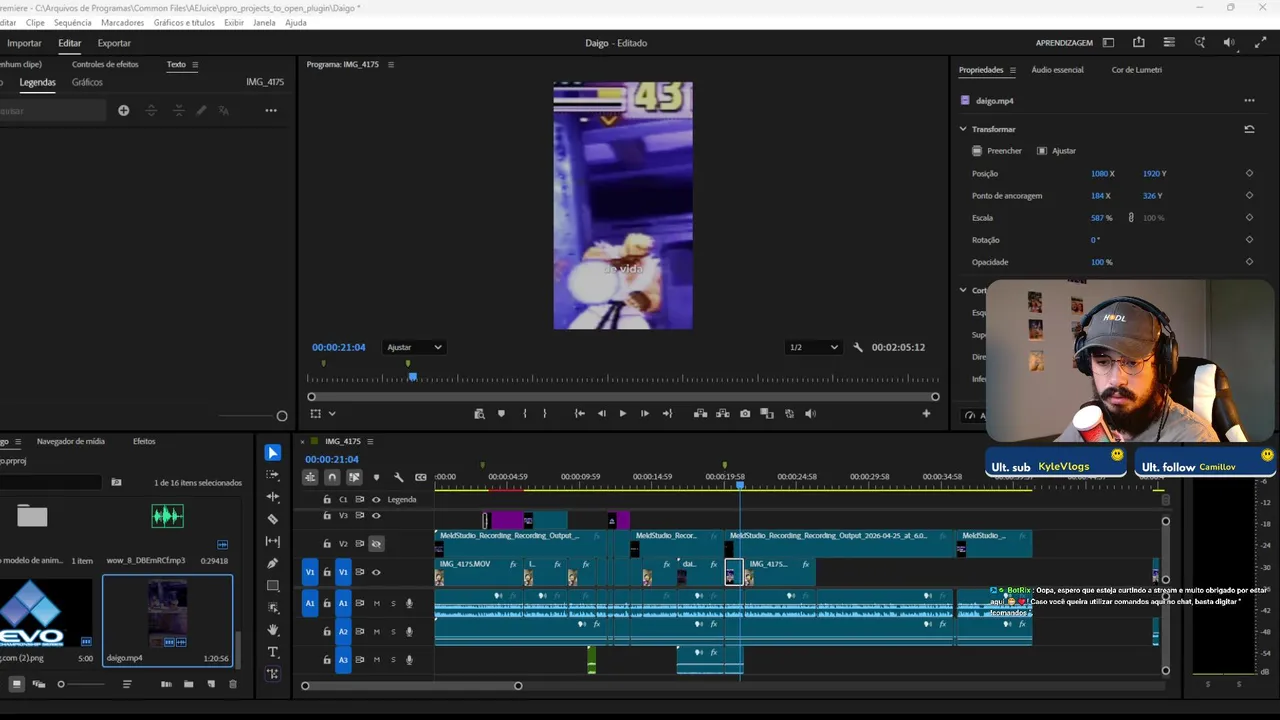This screenshot has height=720, width=1280.
Task: Open the Sequência menu
Action: (72, 22)
